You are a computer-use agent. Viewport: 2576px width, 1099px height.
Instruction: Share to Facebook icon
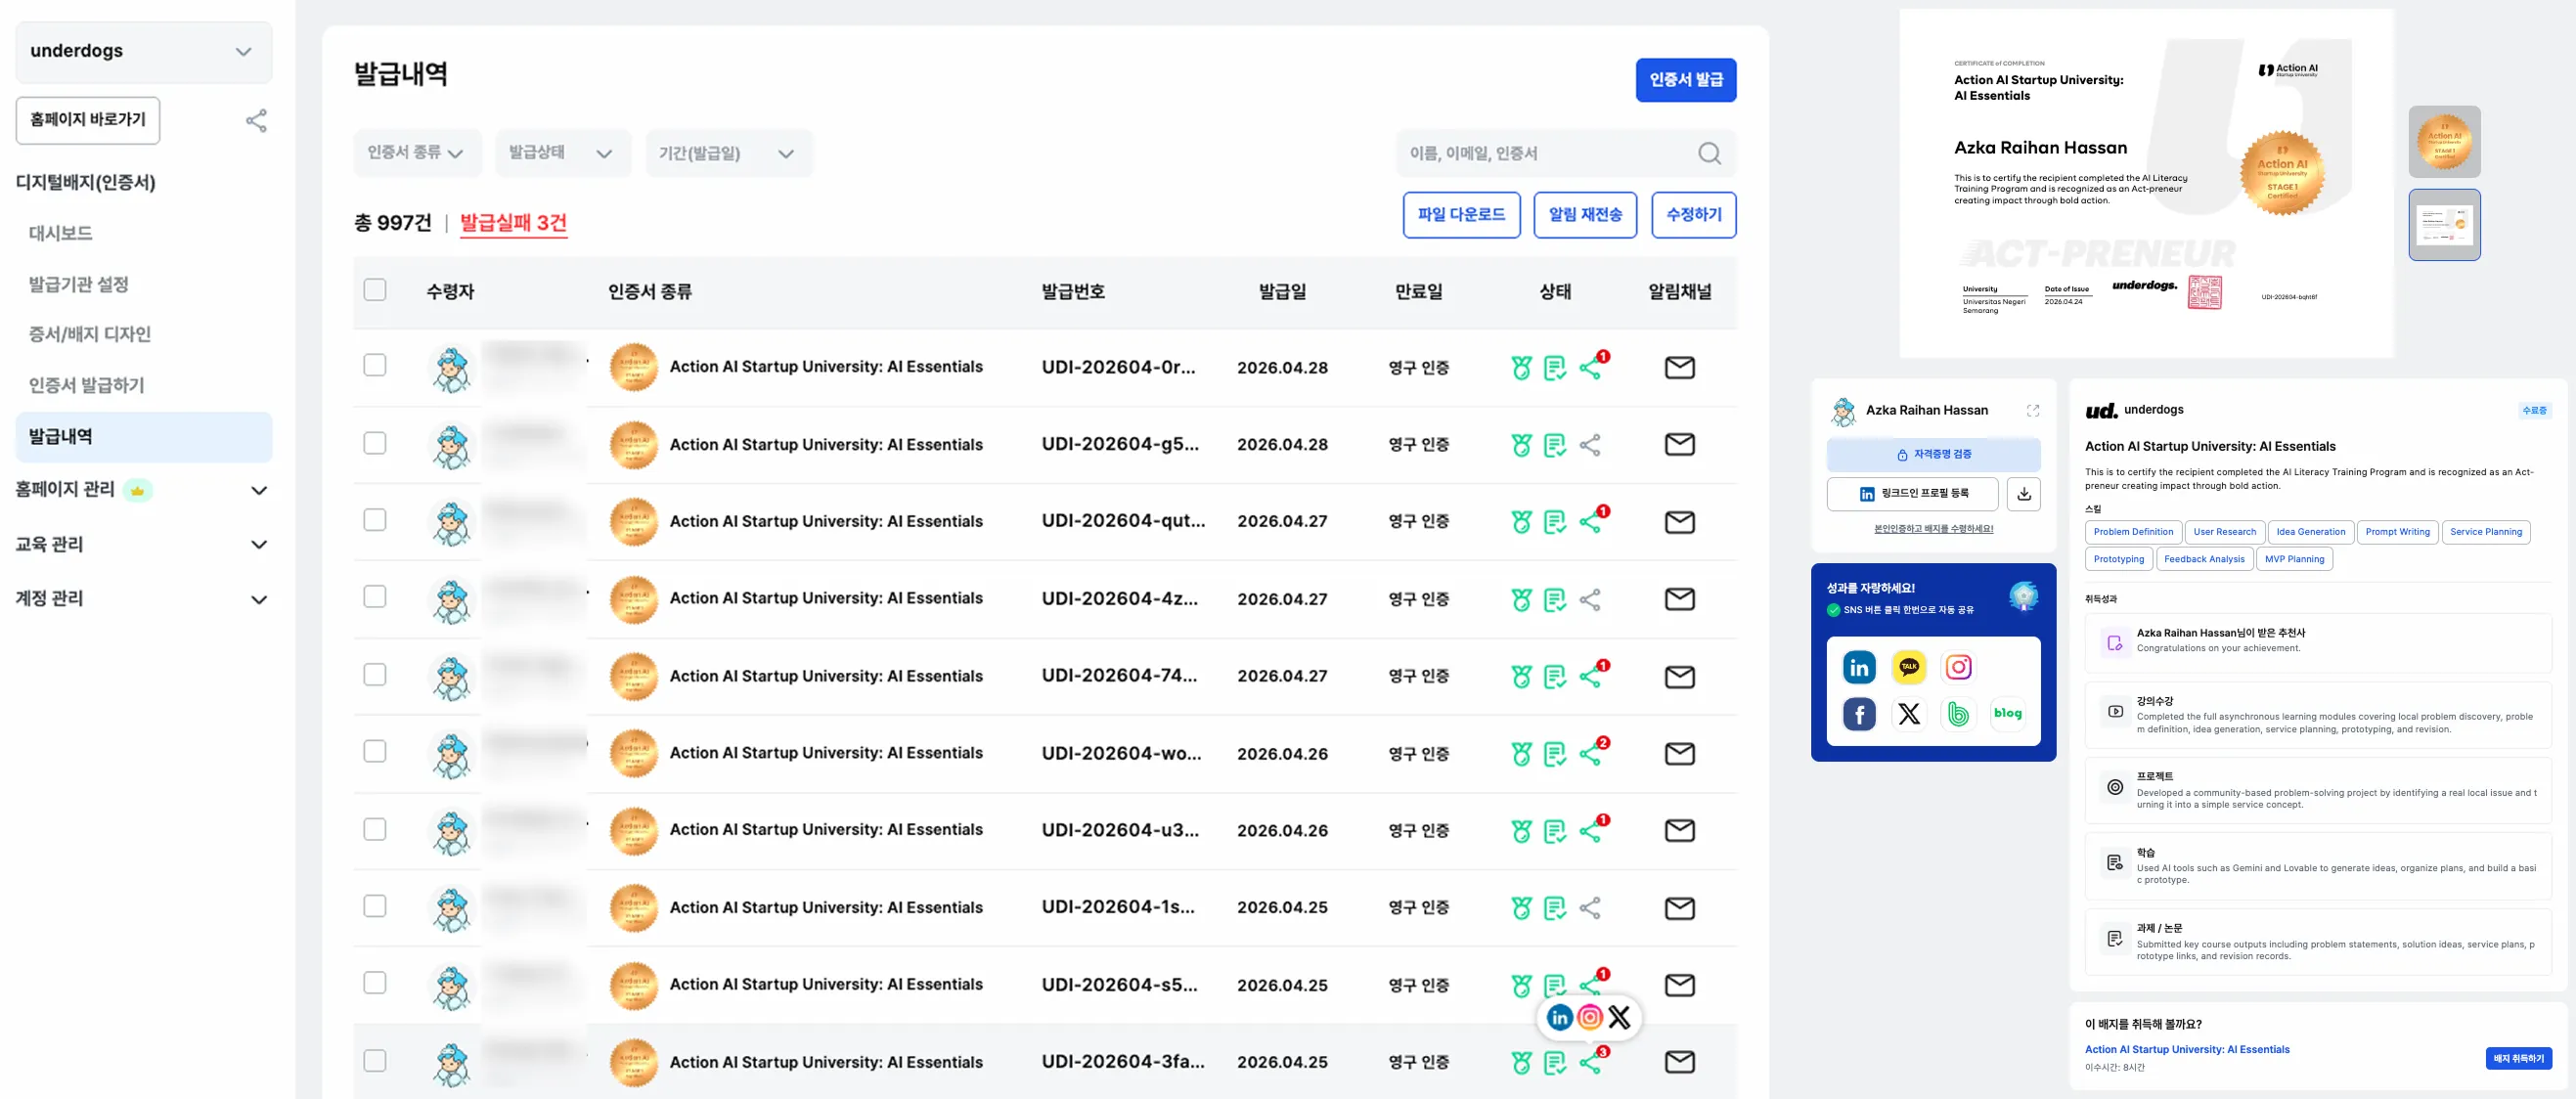click(1859, 714)
